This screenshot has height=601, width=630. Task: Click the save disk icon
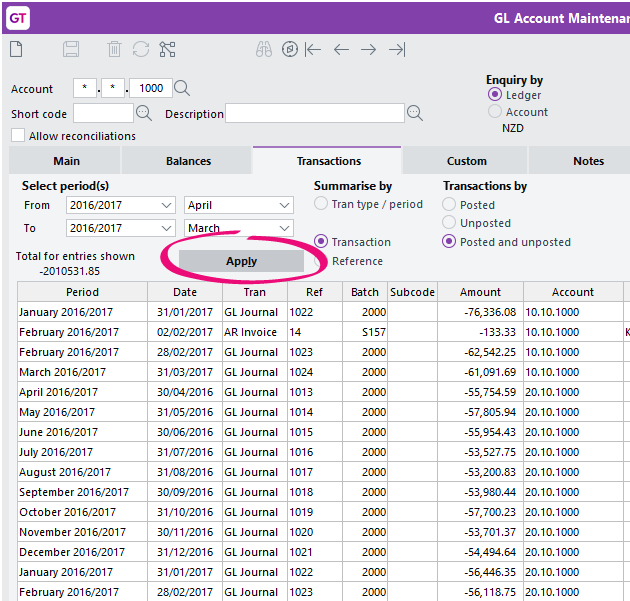[x=71, y=49]
